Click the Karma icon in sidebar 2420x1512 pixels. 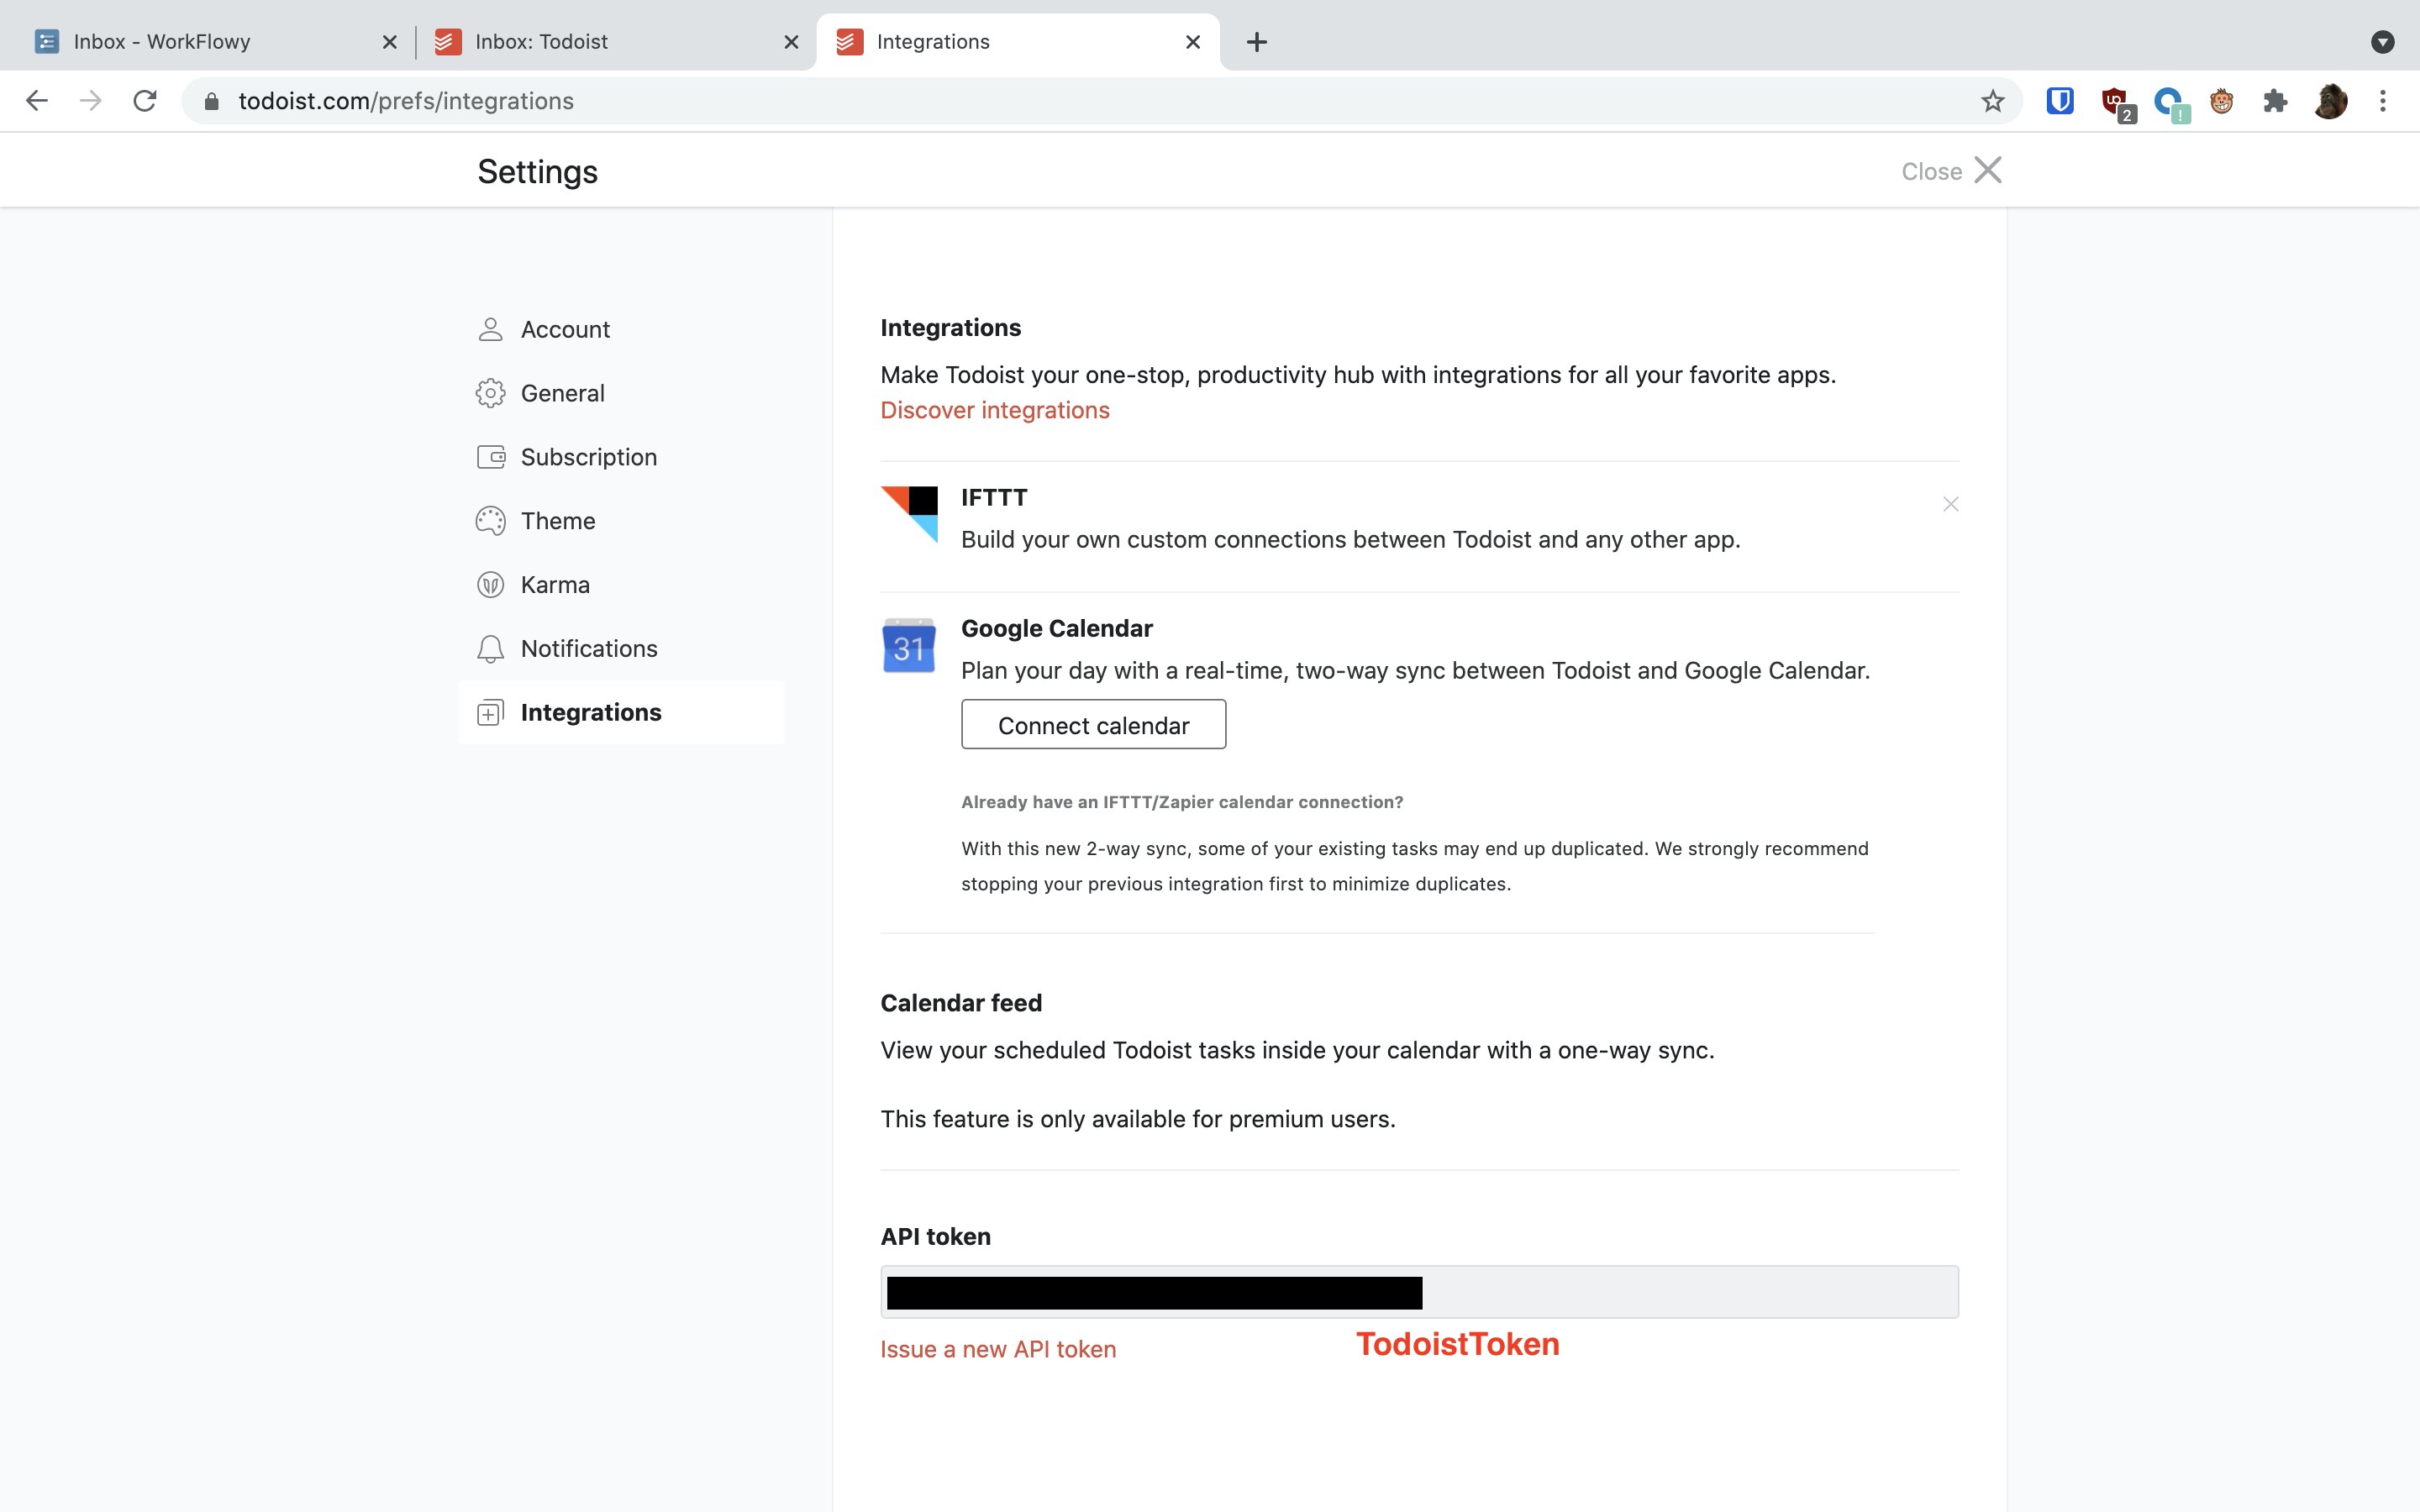490,585
